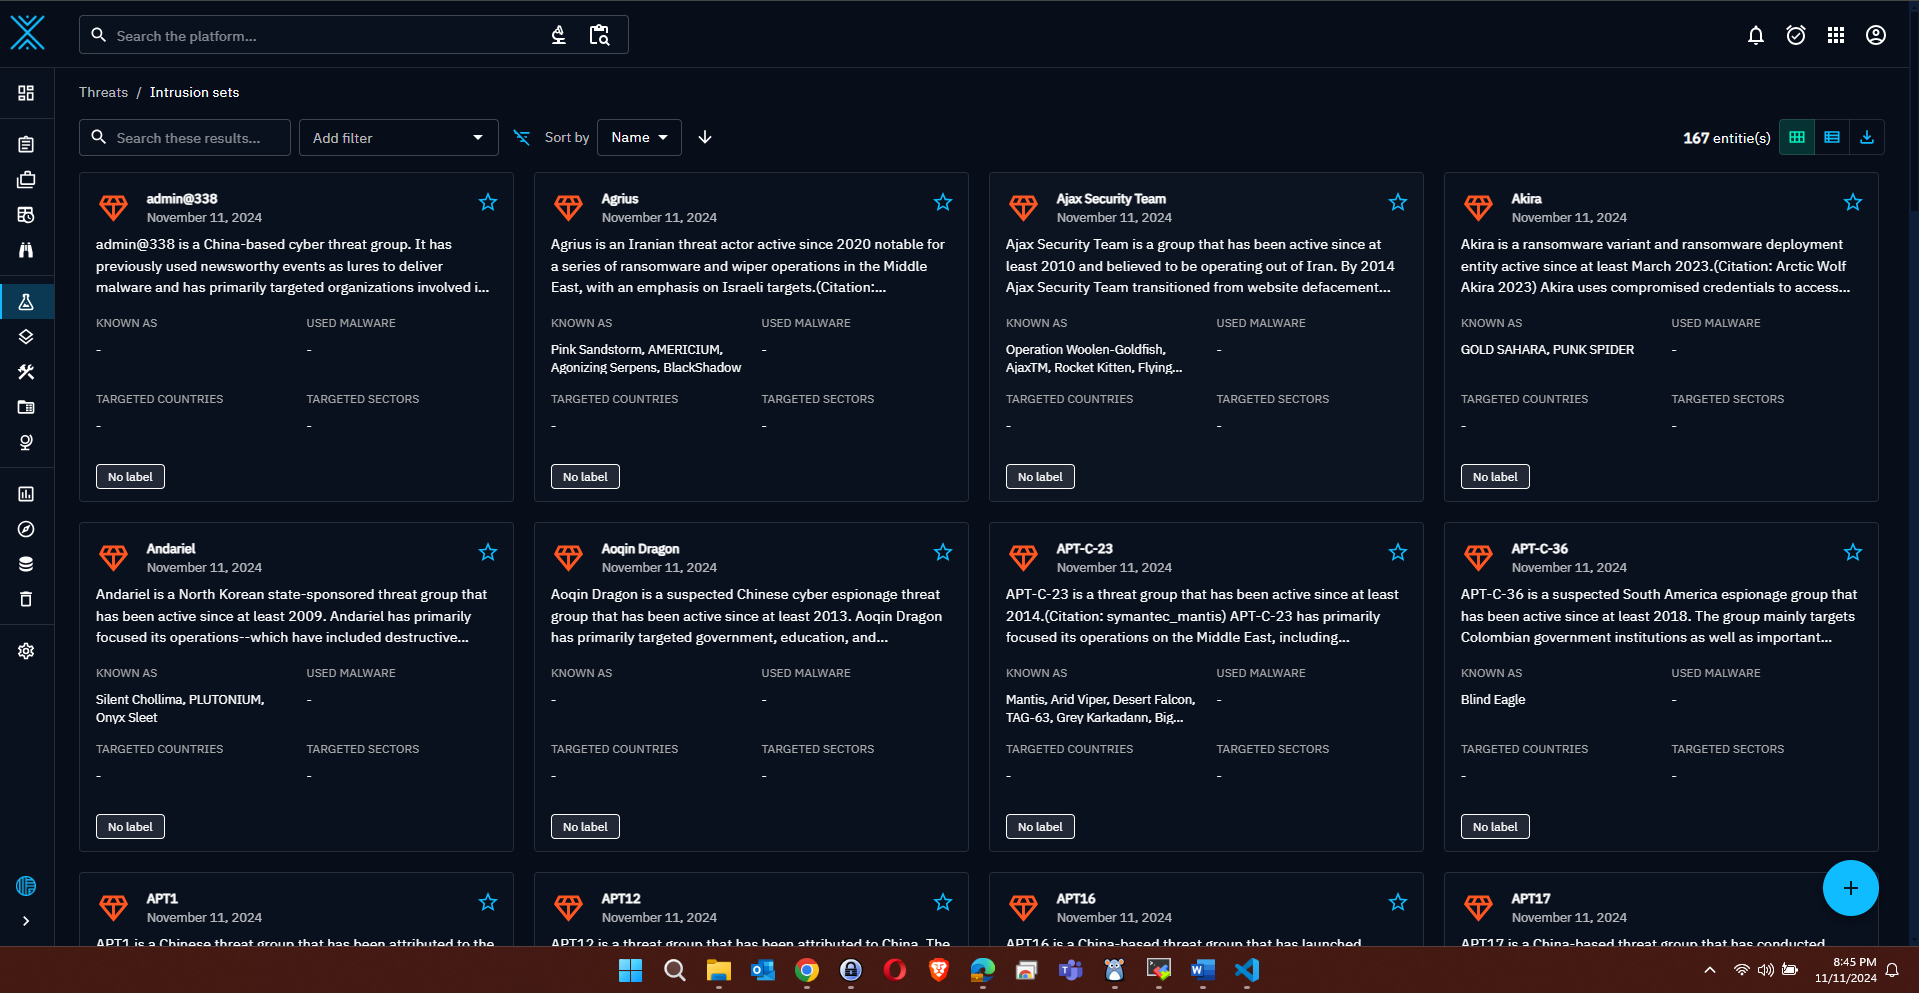Open the user profile icon
Screen dimensions: 1919x993
[1876, 35]
